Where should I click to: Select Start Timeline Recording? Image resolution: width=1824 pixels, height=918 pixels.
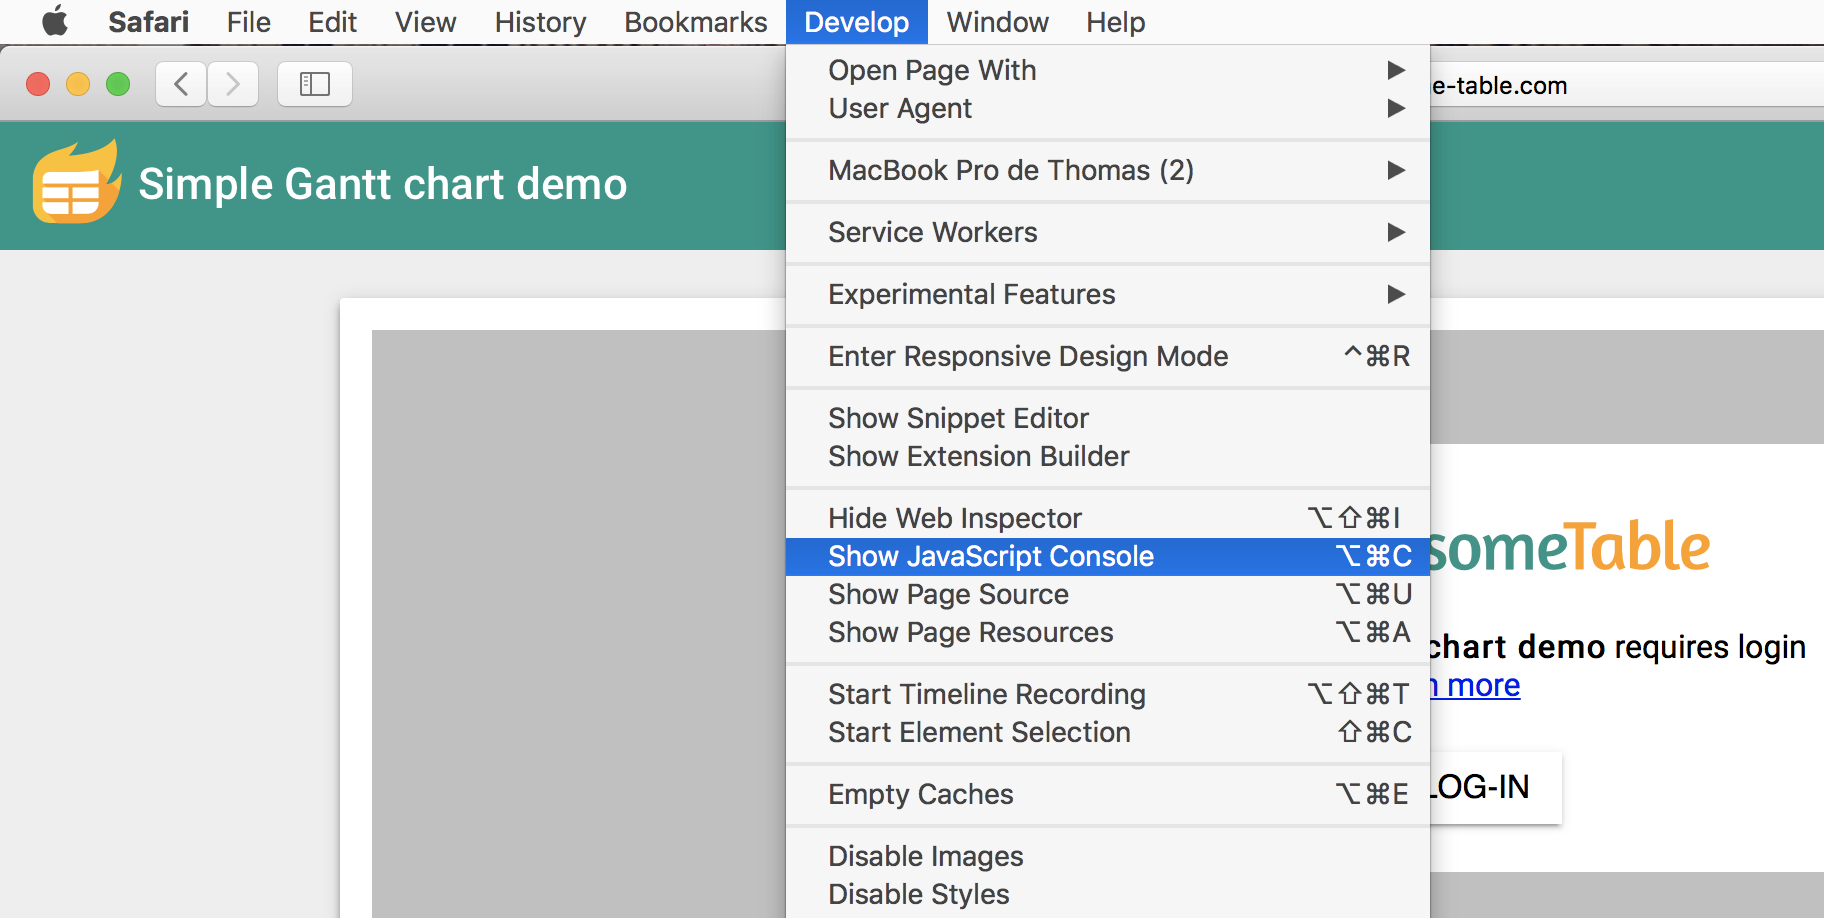pos(1108,694)
